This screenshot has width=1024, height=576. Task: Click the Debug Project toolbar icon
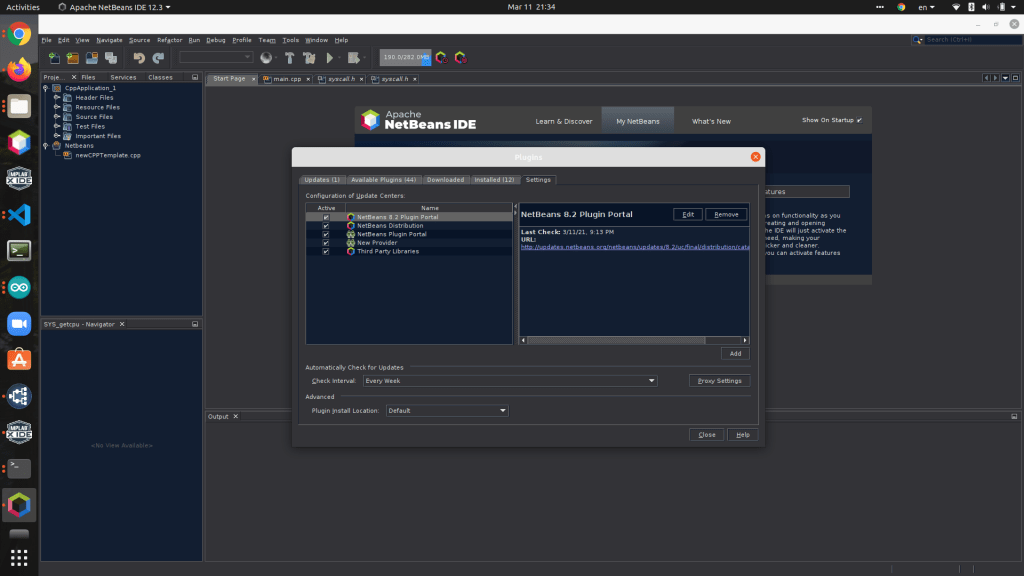point(350,58)
